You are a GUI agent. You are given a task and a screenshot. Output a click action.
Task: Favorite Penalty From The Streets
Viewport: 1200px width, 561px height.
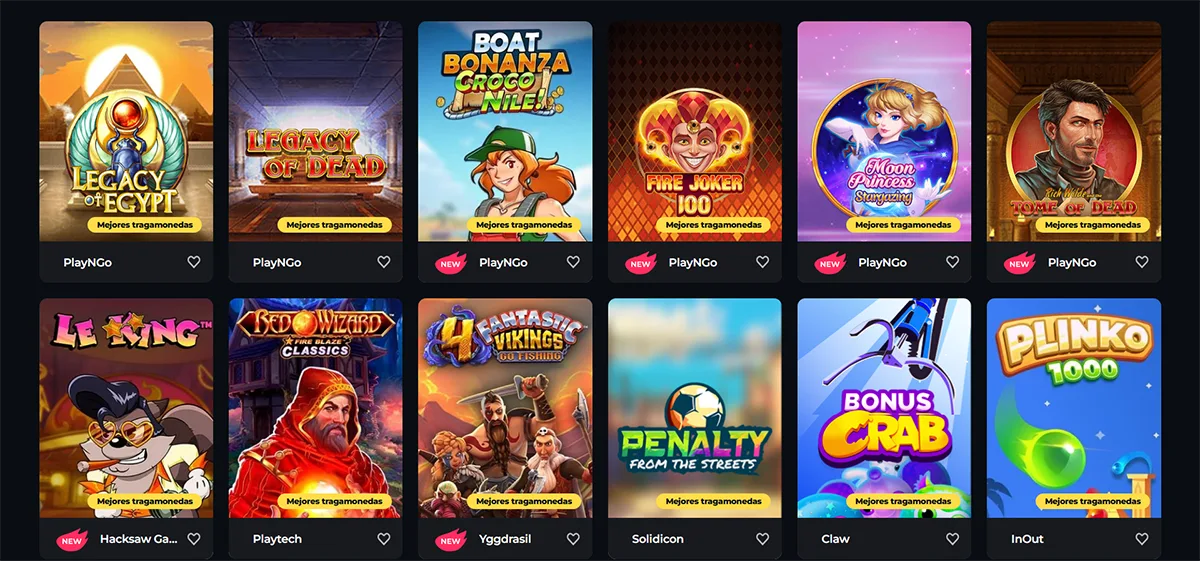[762, 539]
